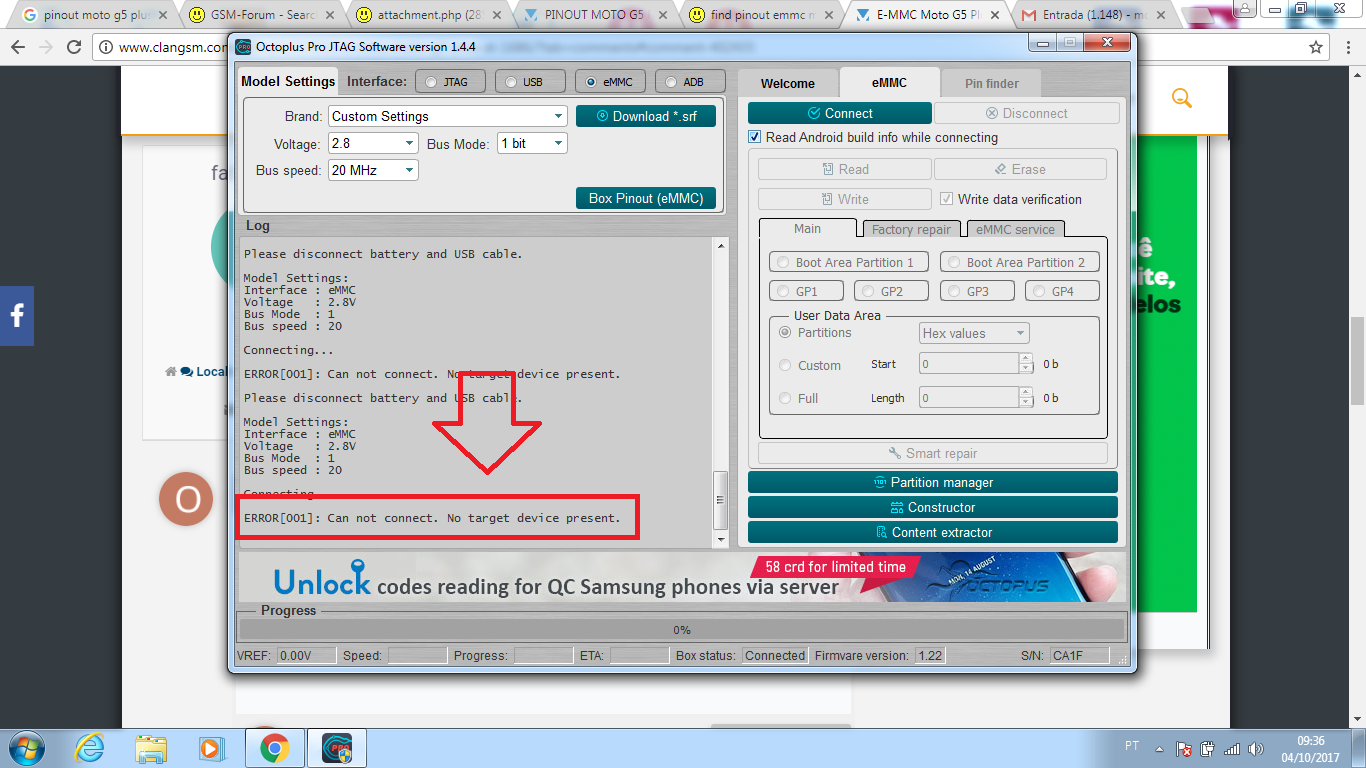Open the media player taskbar icon
Viewport: 1366px width, 768px height.
pyautogui.click(x=211, y=748)
